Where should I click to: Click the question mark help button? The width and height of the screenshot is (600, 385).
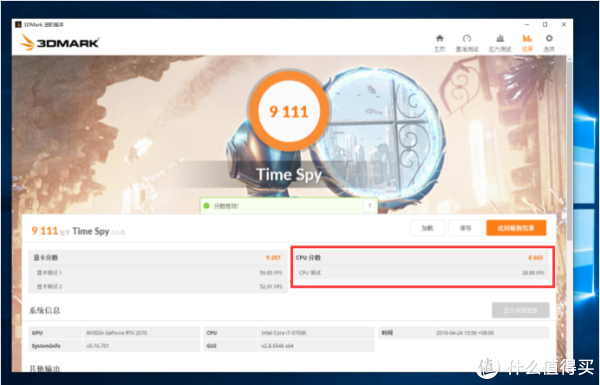coord(369,206)
